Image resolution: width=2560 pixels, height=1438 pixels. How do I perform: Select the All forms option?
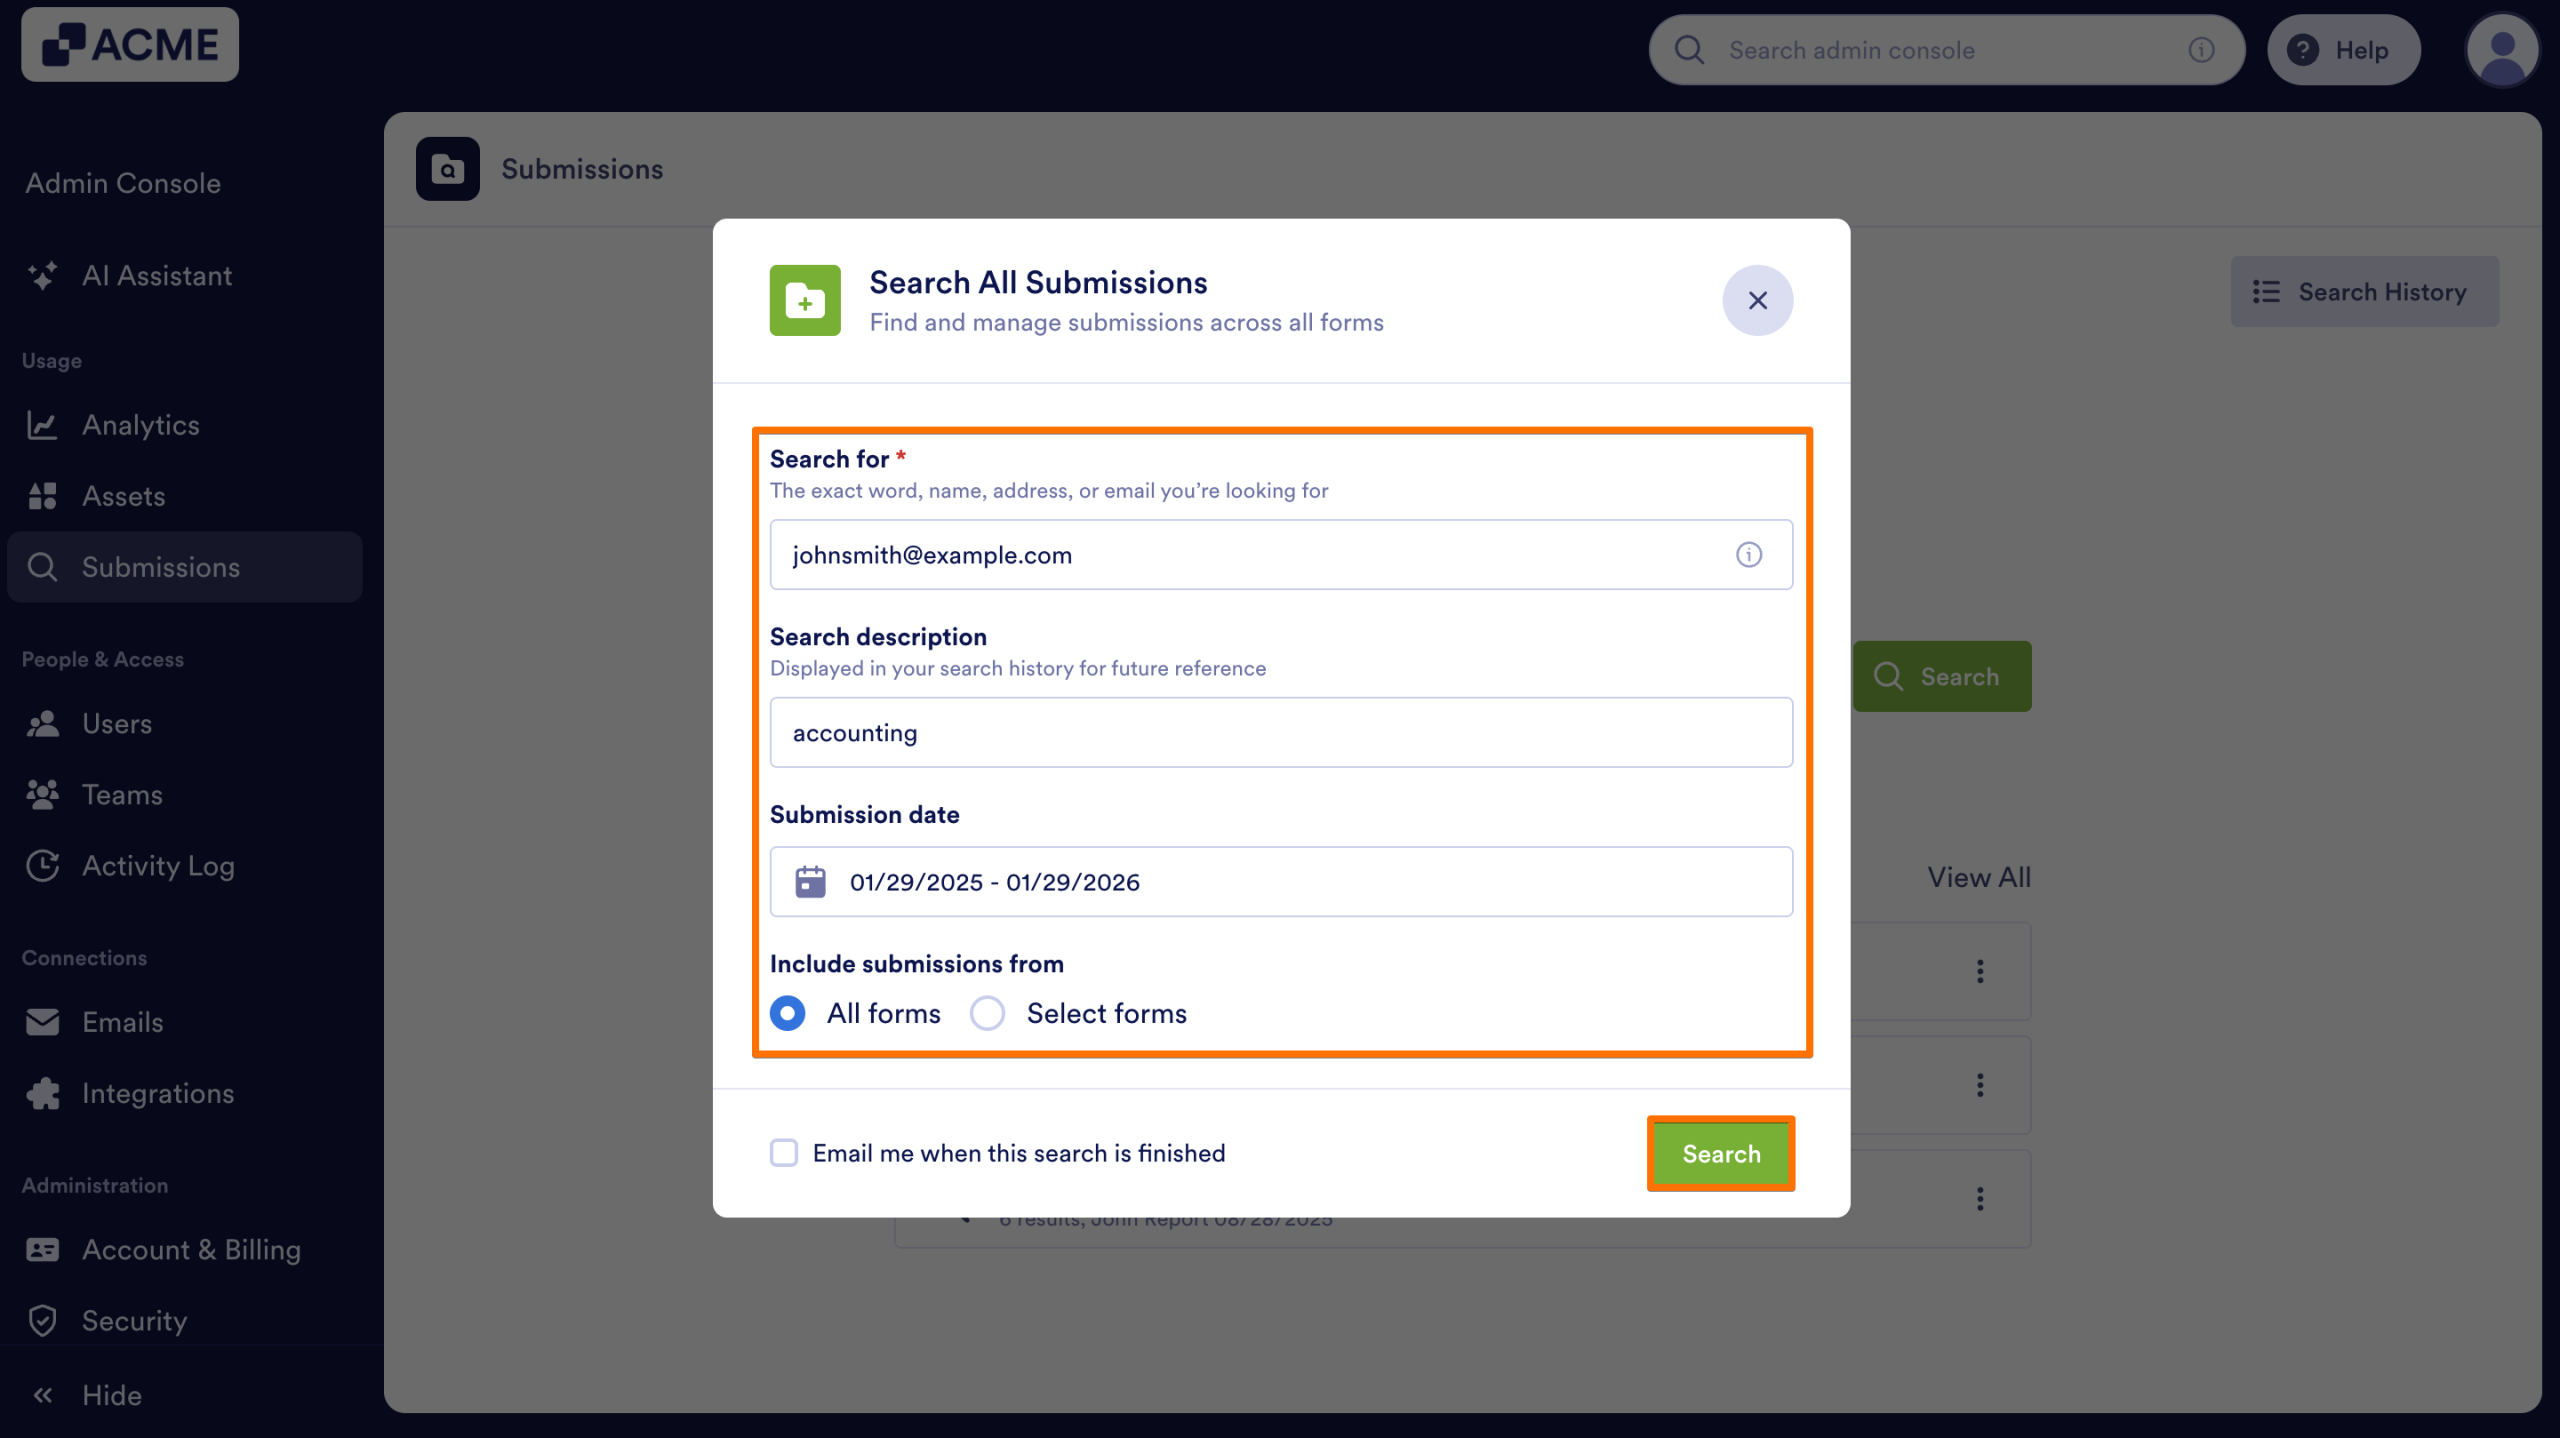tap(788, 1013)
